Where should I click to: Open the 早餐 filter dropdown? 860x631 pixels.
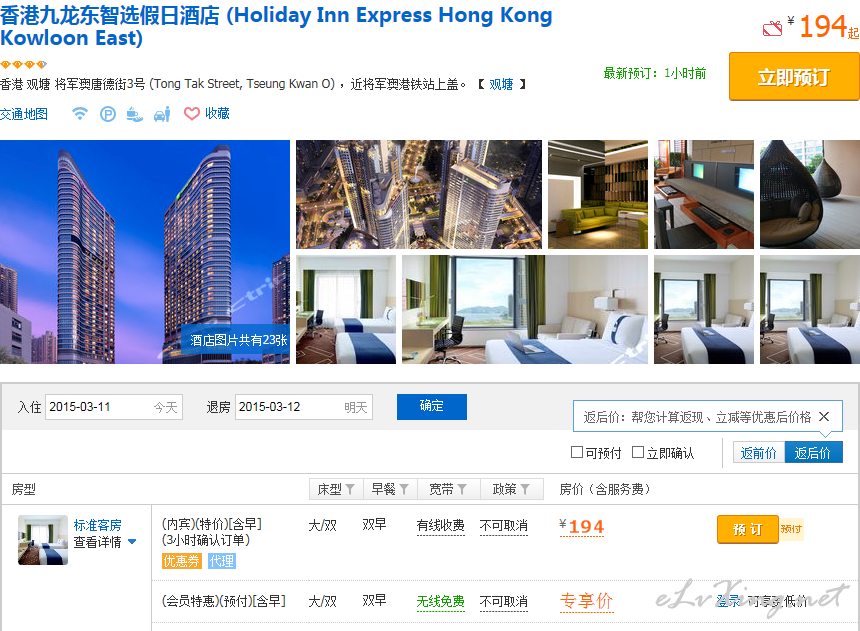coord(390,489)
